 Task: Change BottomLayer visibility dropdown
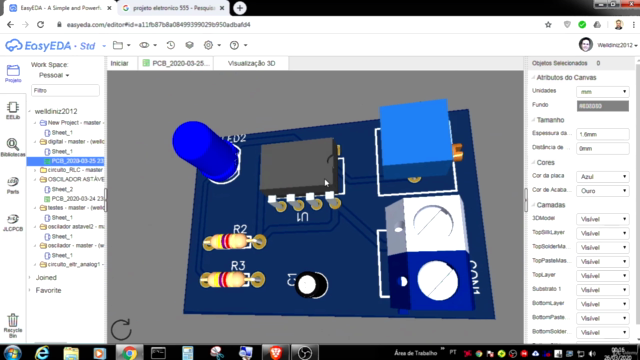click(x=602, y=304)
